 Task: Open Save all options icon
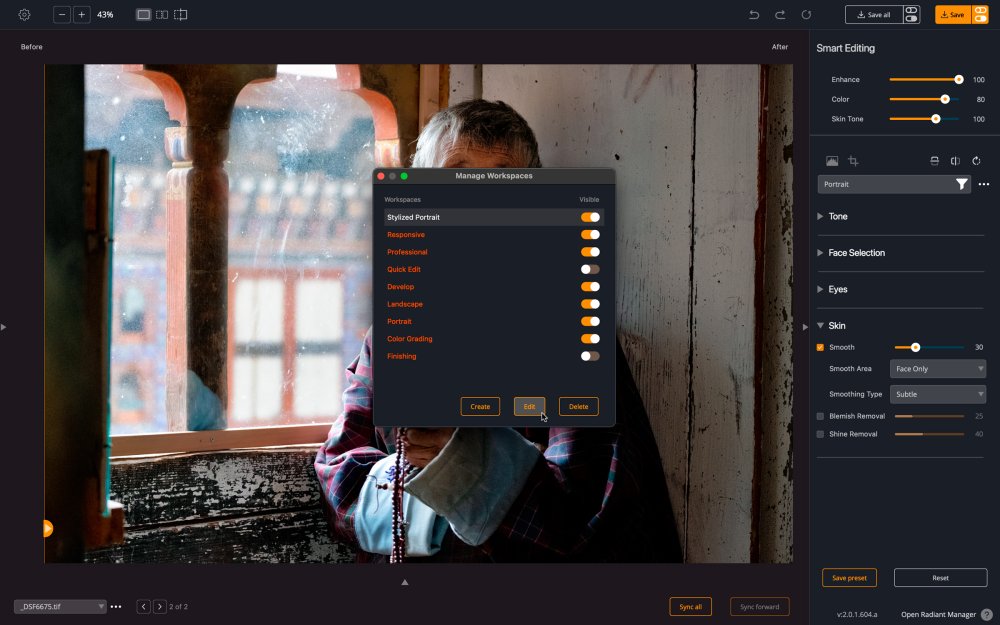pos(911,14)
